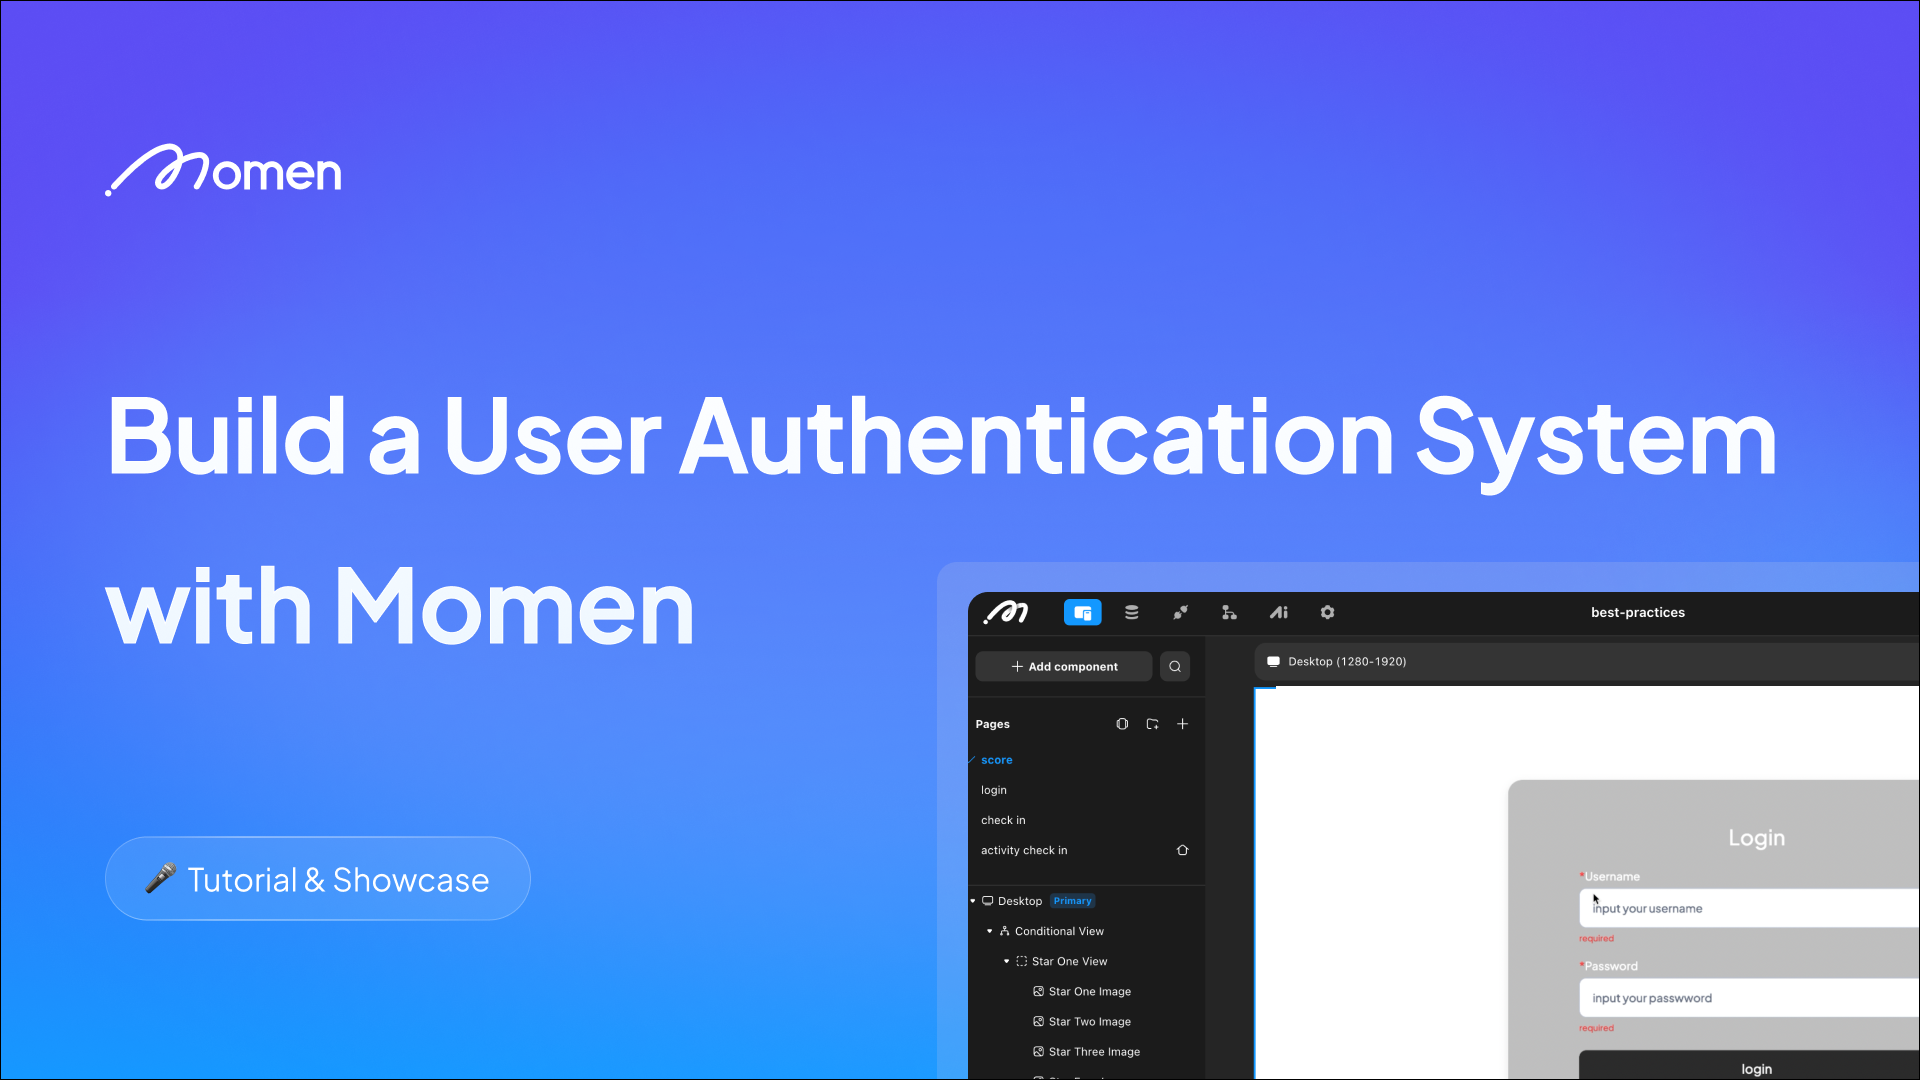Open the search icon beside Add component
Image resolution: width=1920 pixels, height=1080 pixels.
1174,666
